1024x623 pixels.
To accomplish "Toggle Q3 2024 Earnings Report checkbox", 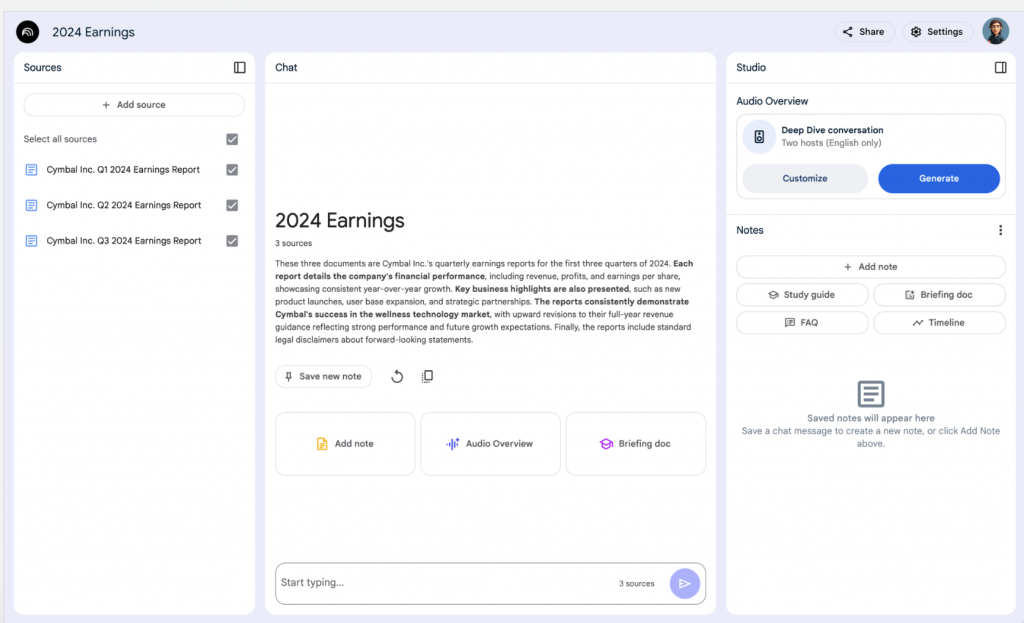I will 232,240.
